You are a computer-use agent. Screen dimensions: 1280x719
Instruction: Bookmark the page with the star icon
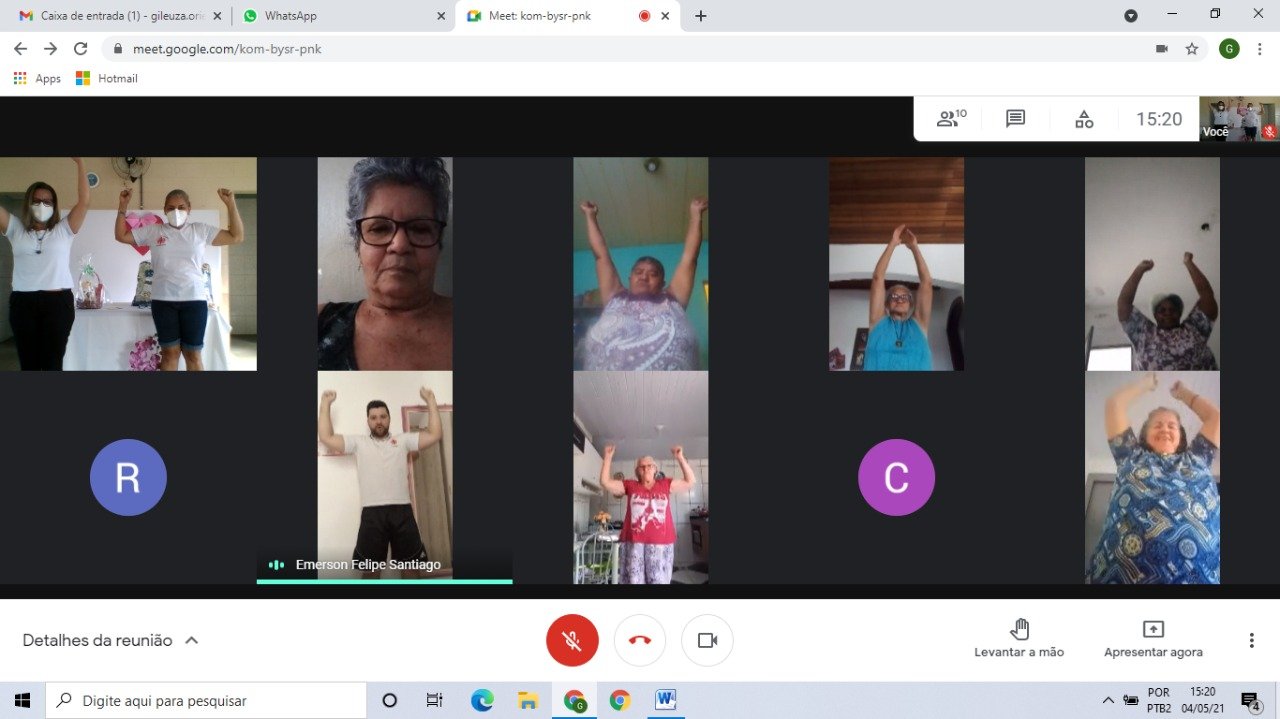(x=1191, y=48)
